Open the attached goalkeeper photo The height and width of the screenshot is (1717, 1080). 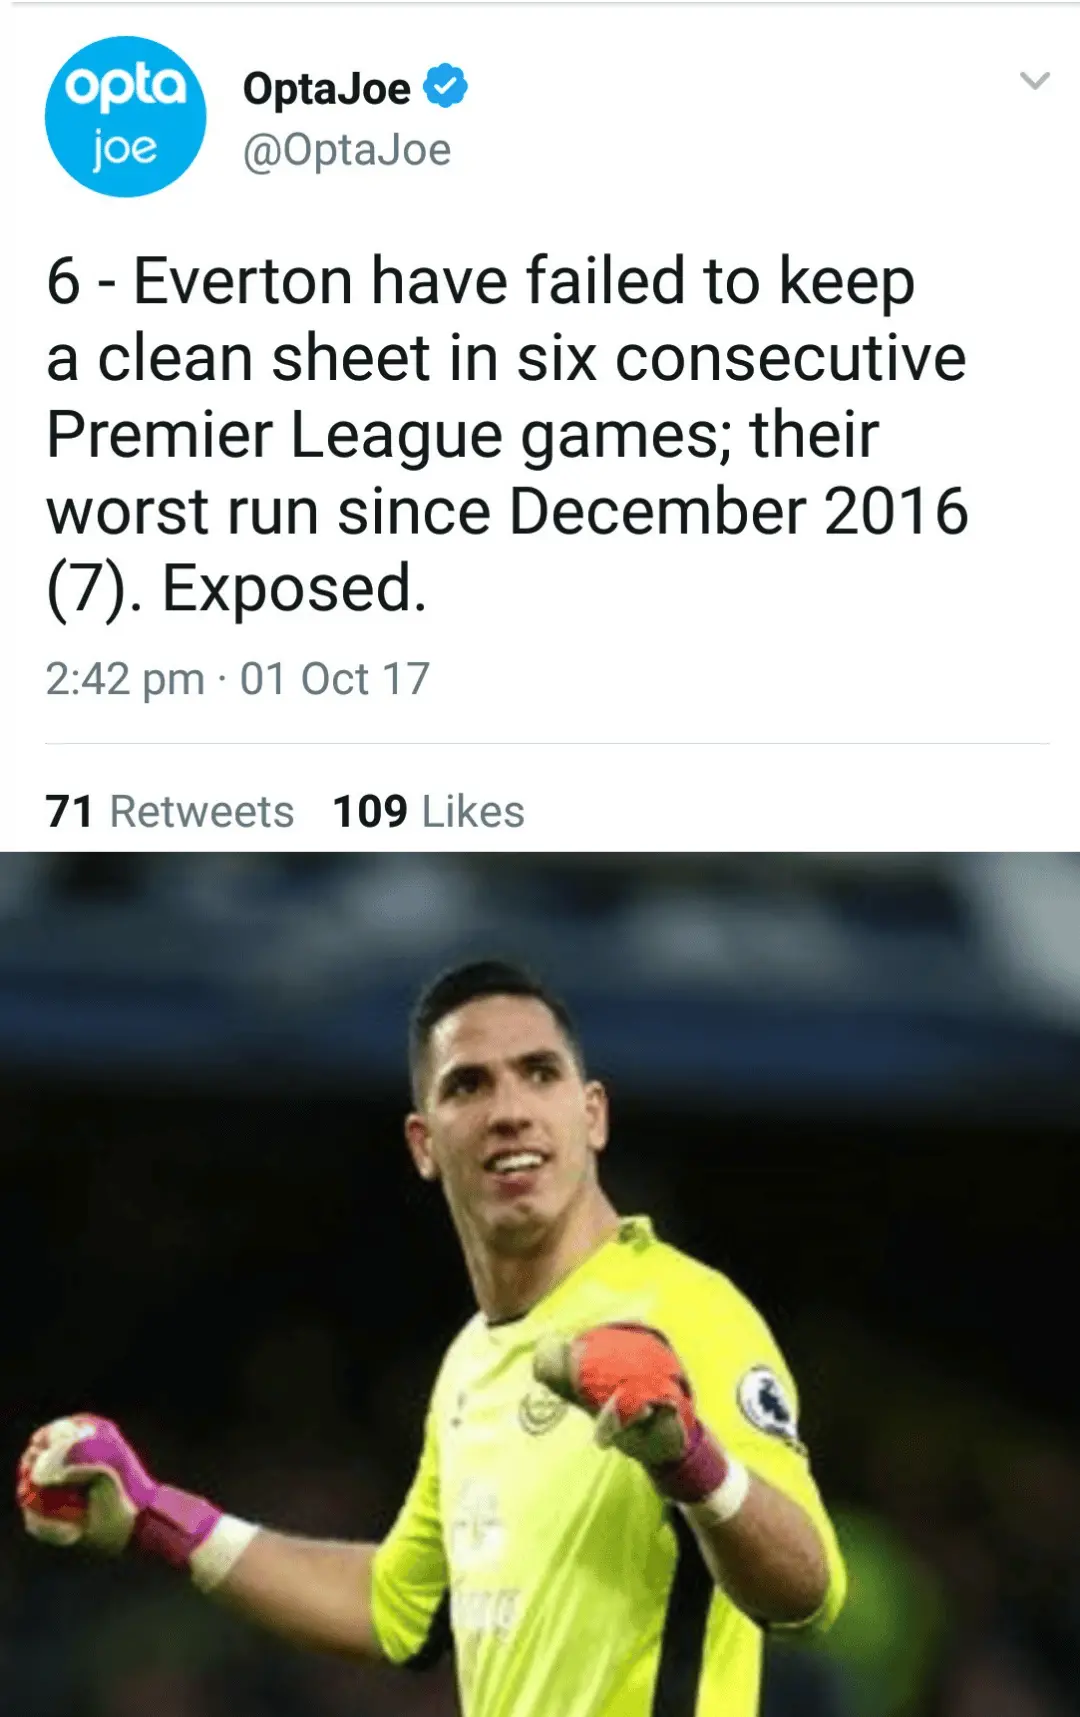pos(540,1284)
